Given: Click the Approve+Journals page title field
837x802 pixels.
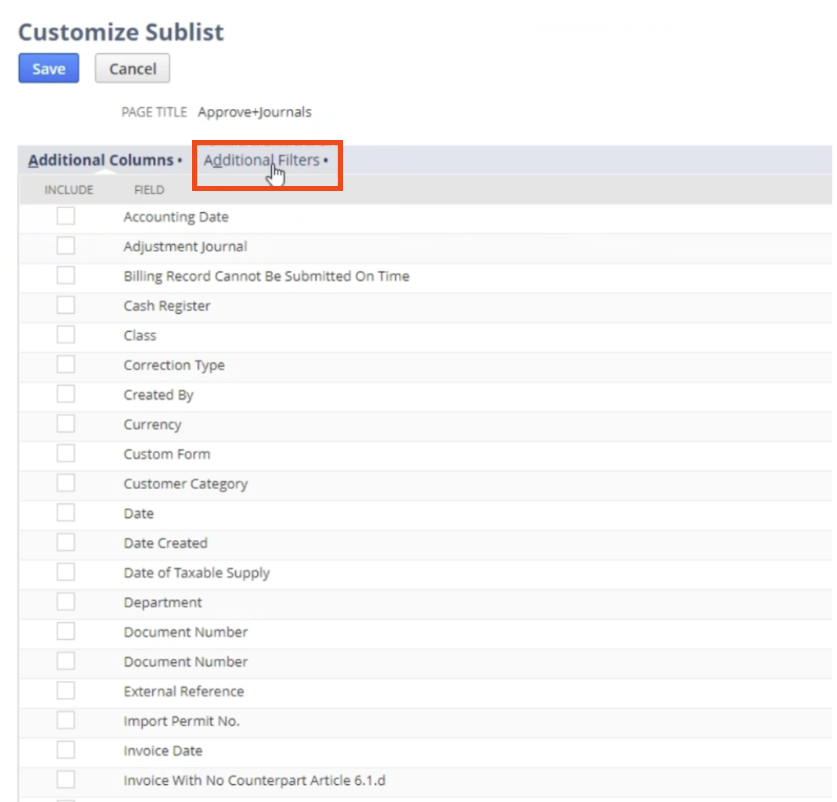Looking at the screenshot, I should point(254,112).
